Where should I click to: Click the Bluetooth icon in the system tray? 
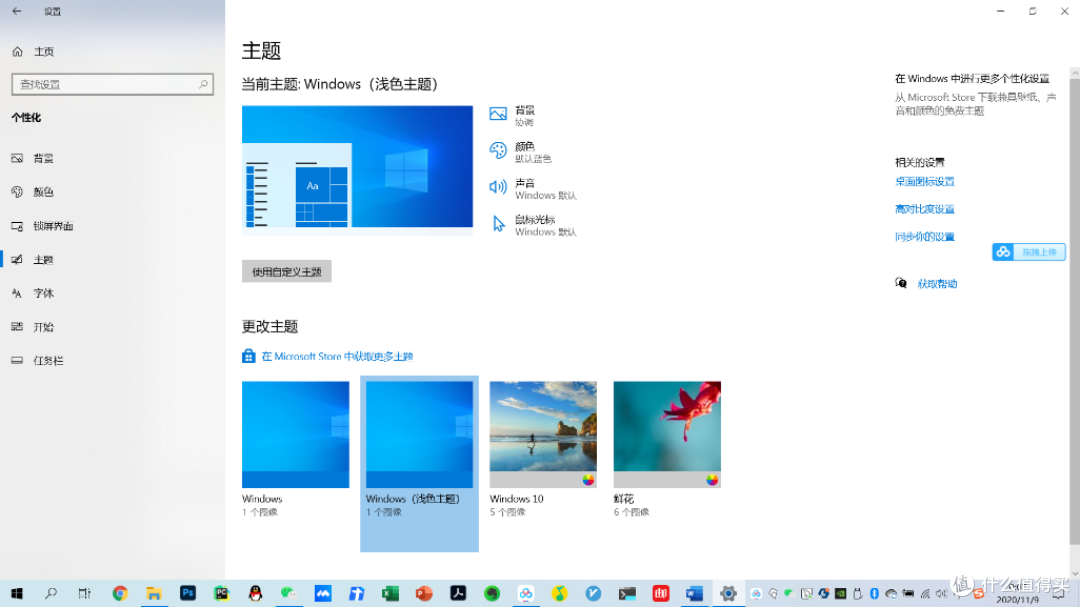pos(874,593)
